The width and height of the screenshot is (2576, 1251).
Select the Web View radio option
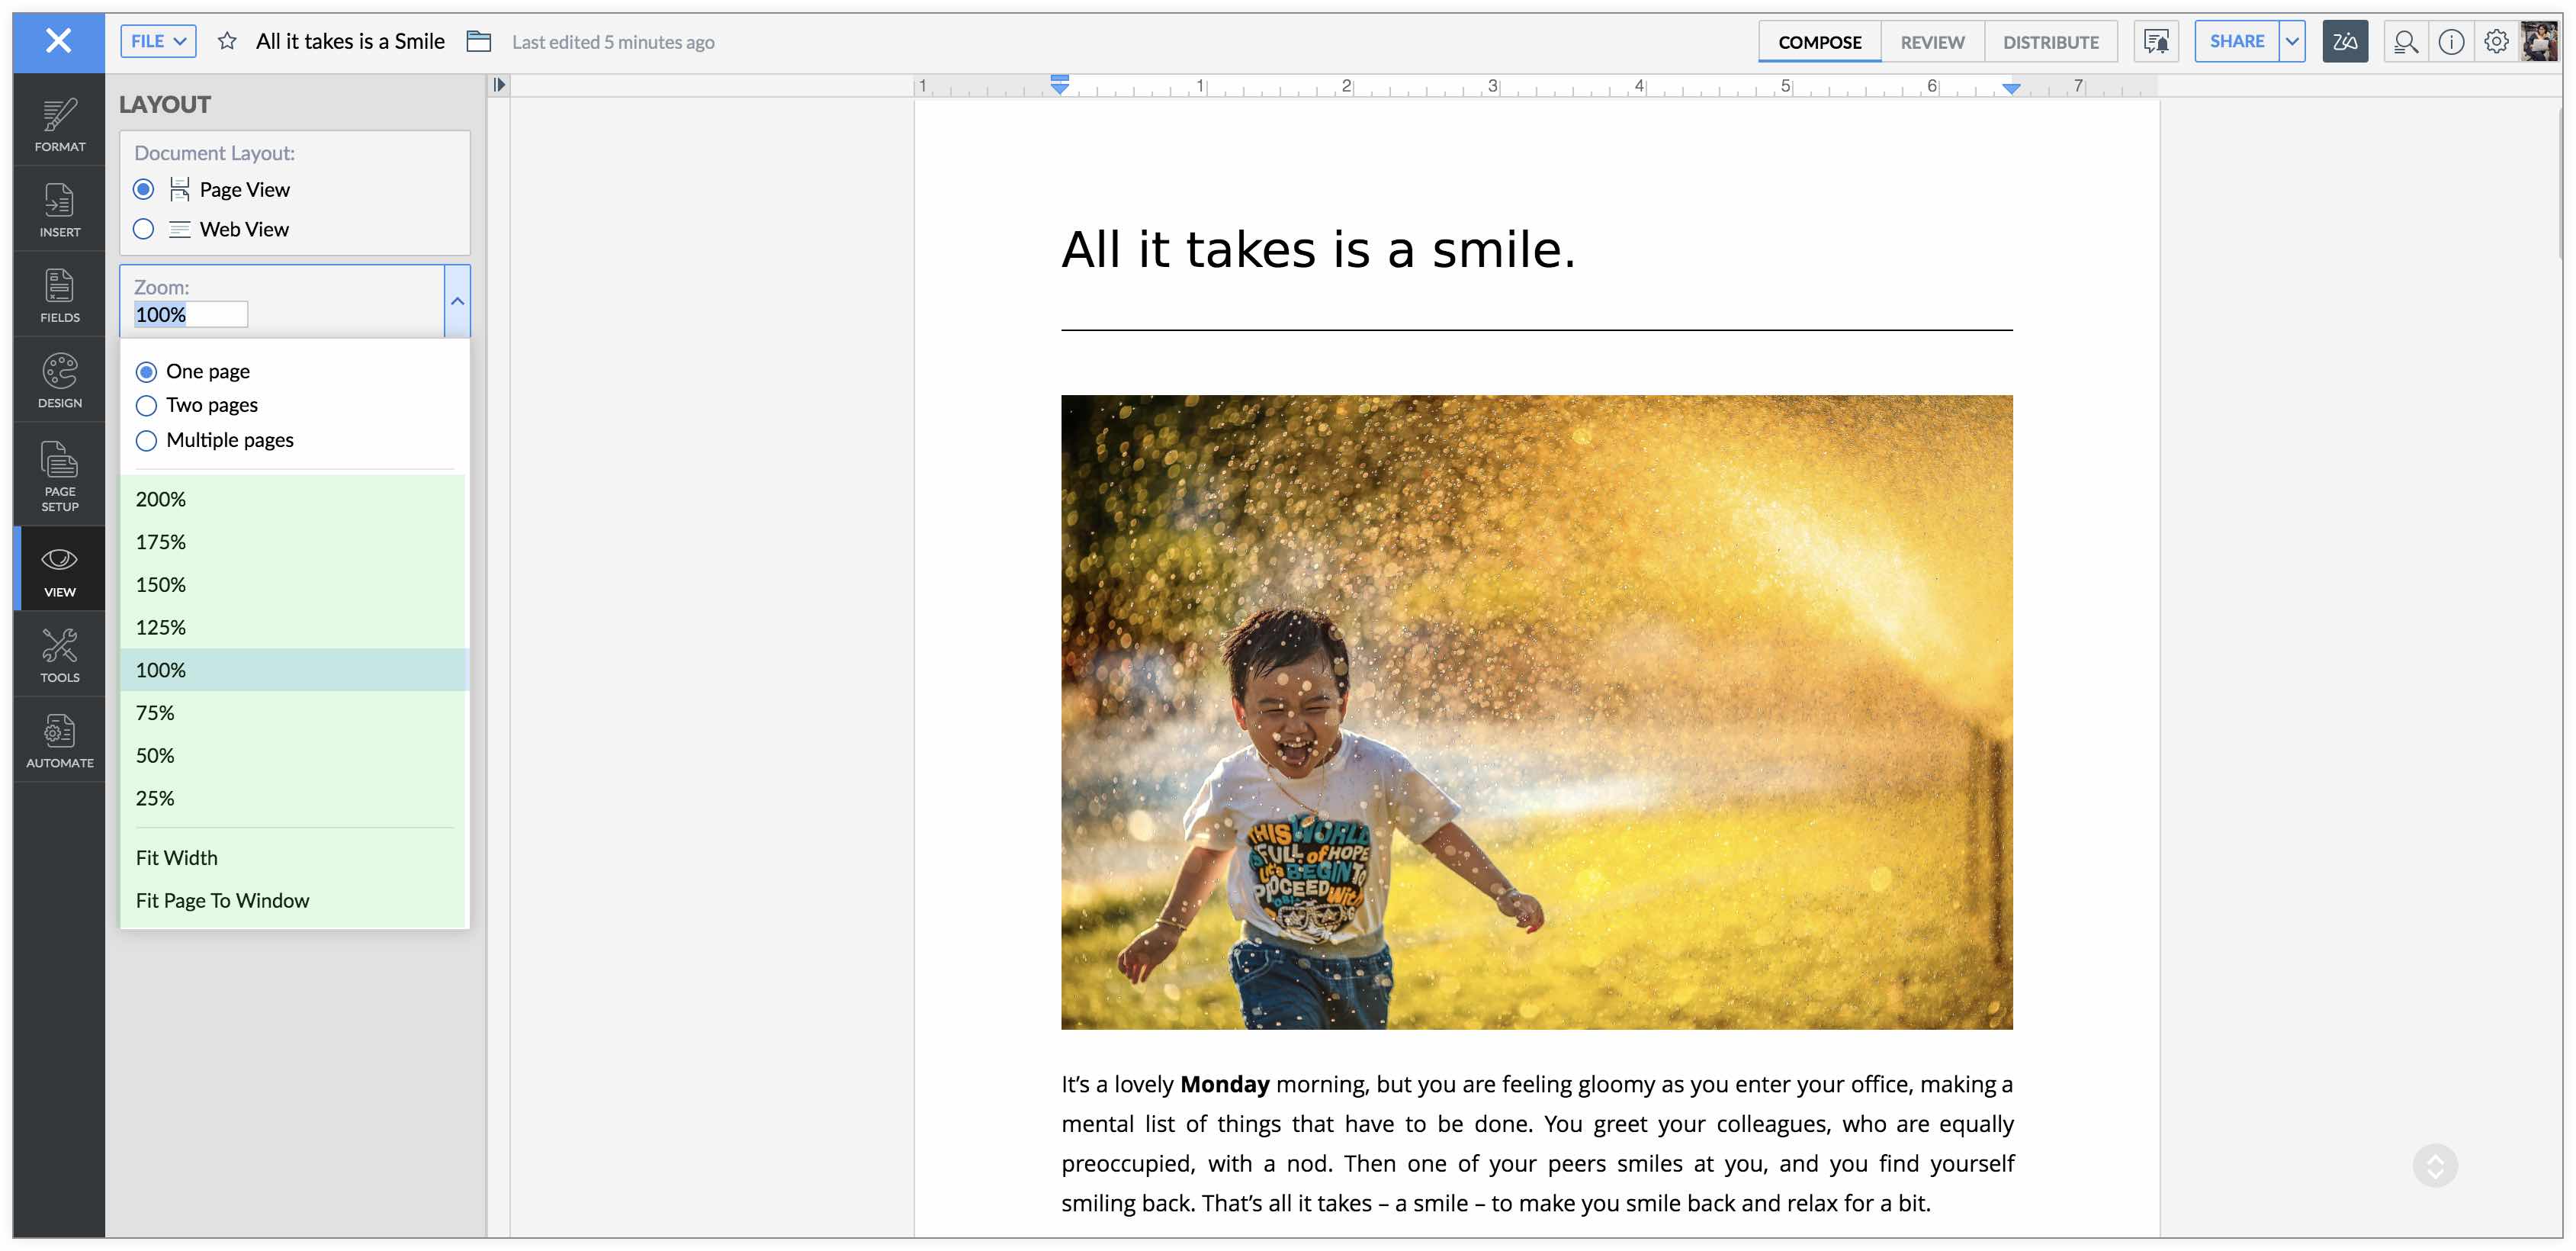[x=144, y=229]
